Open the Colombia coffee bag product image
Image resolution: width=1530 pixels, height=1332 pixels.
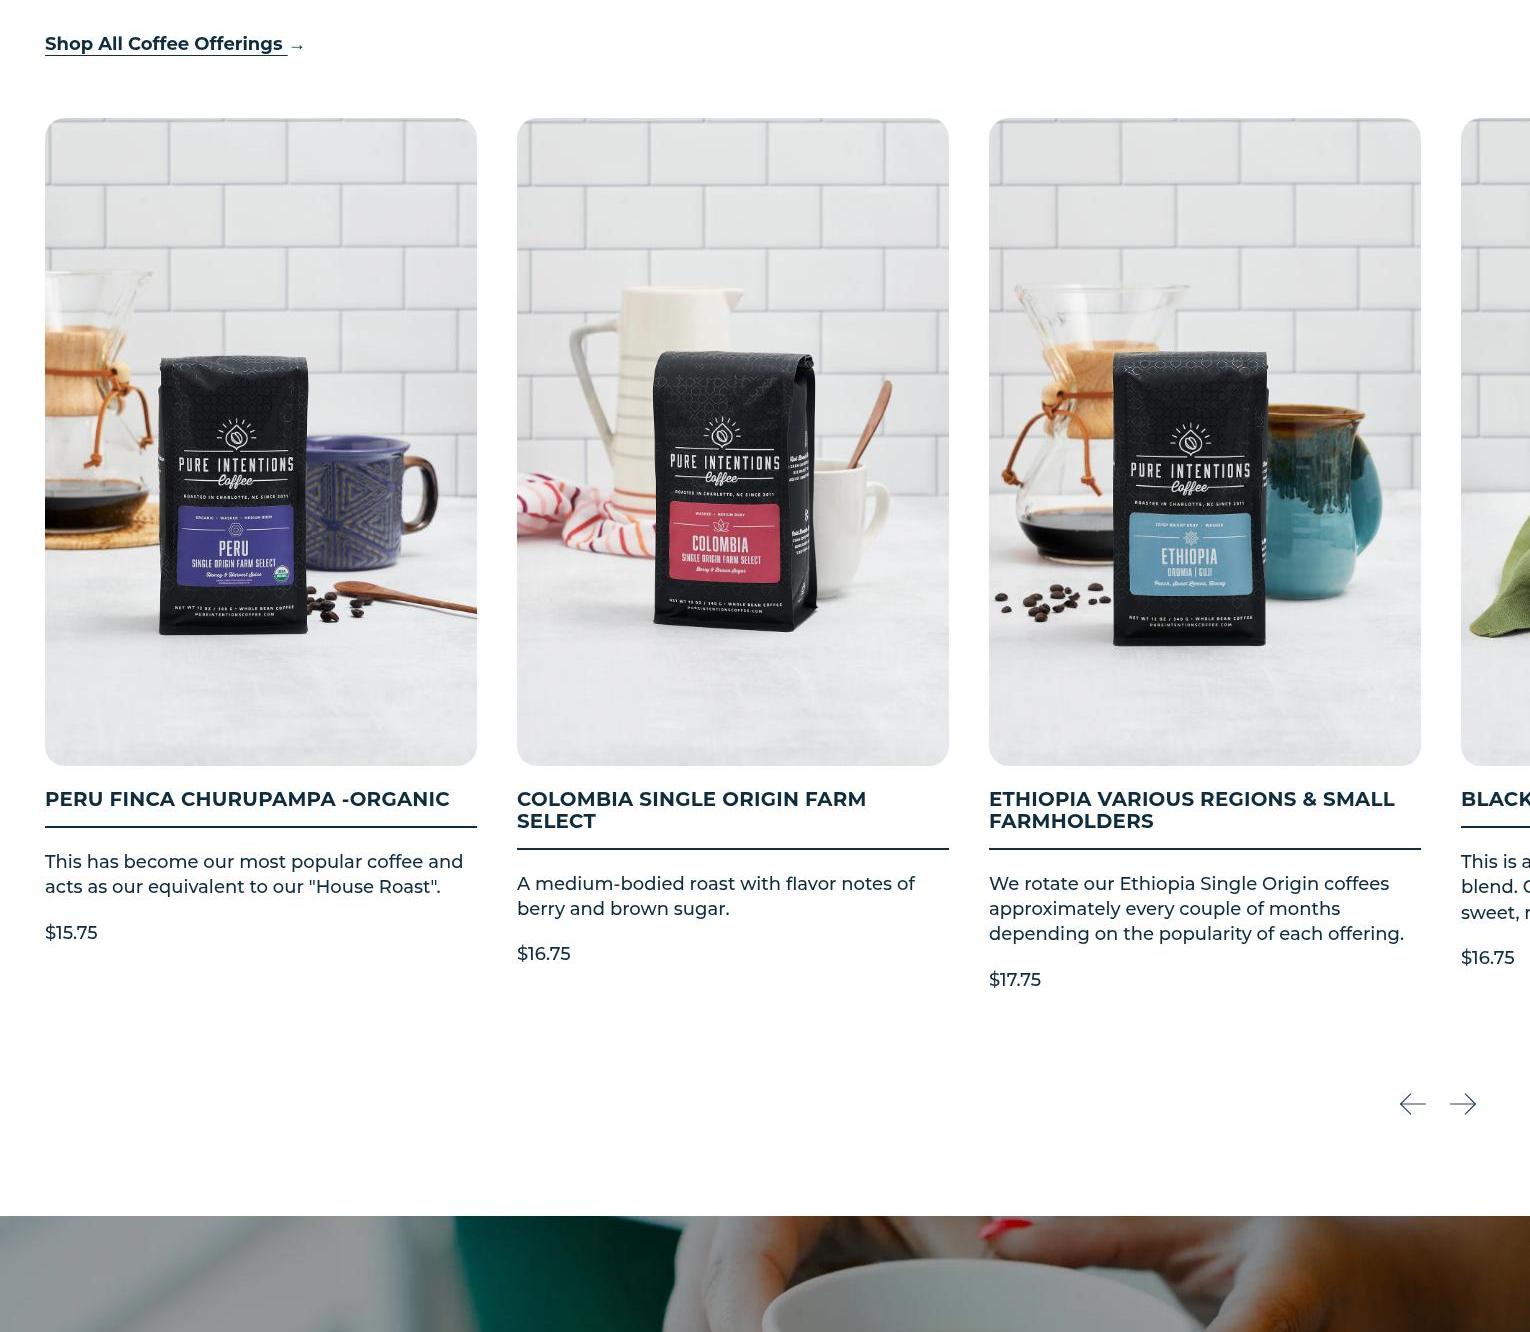(733, 442)
